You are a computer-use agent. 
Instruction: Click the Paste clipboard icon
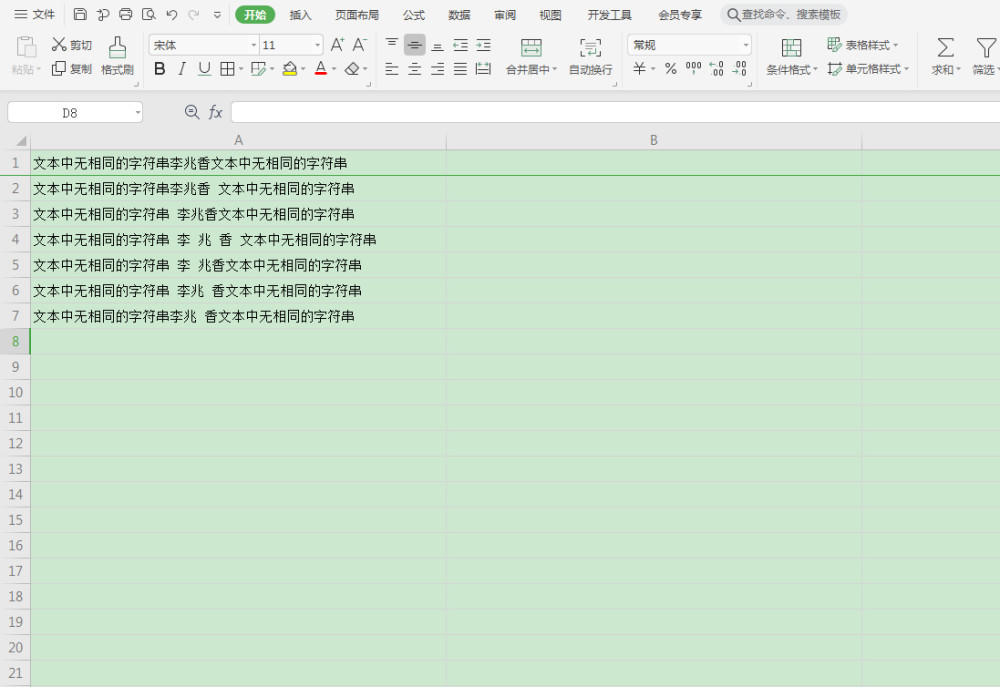click(x=26, y=48)
